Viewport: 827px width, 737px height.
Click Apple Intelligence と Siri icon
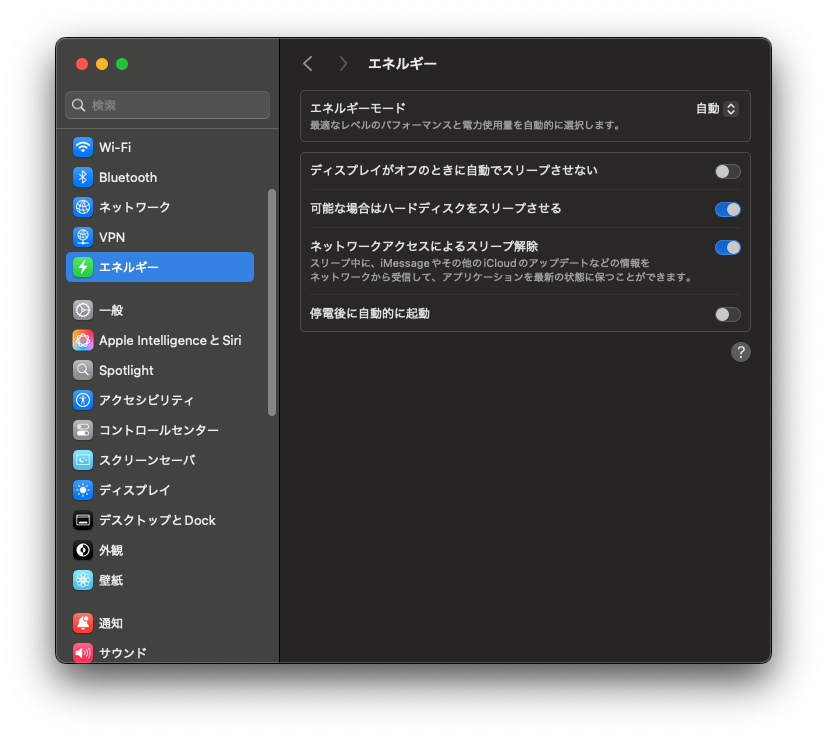click(x=83, y=340)
